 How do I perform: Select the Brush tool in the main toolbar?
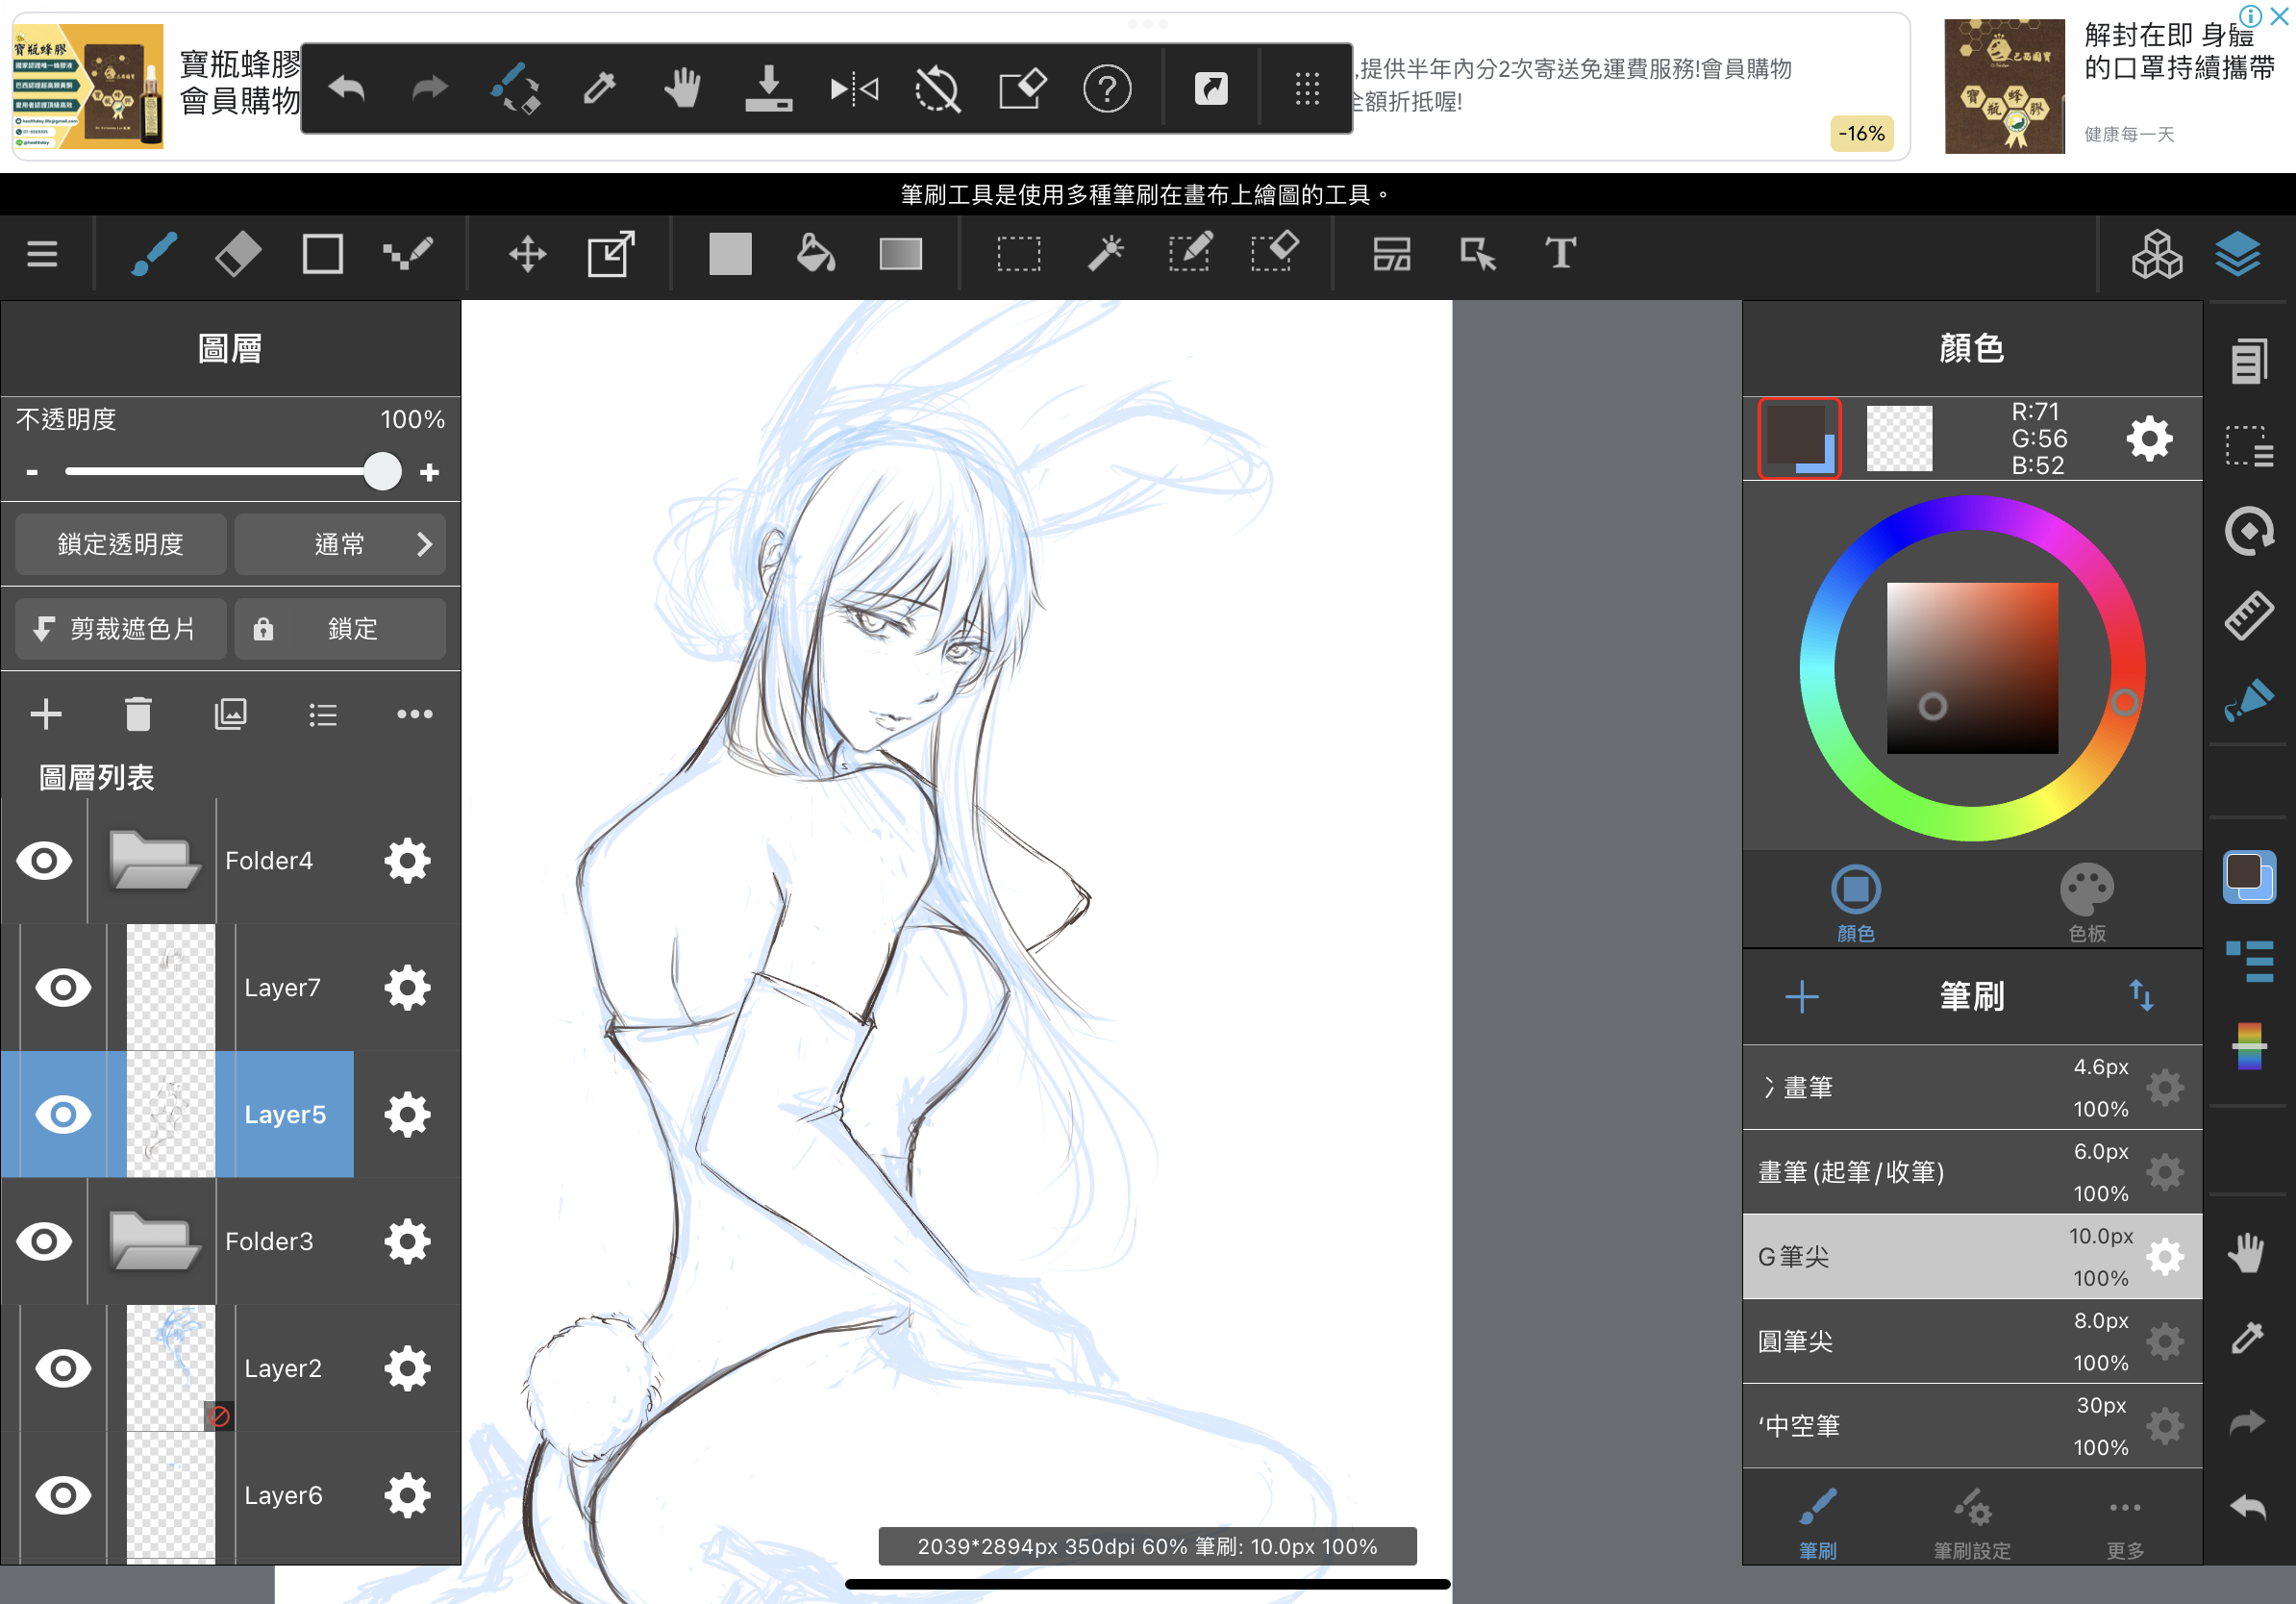click(x=154, y=254)
